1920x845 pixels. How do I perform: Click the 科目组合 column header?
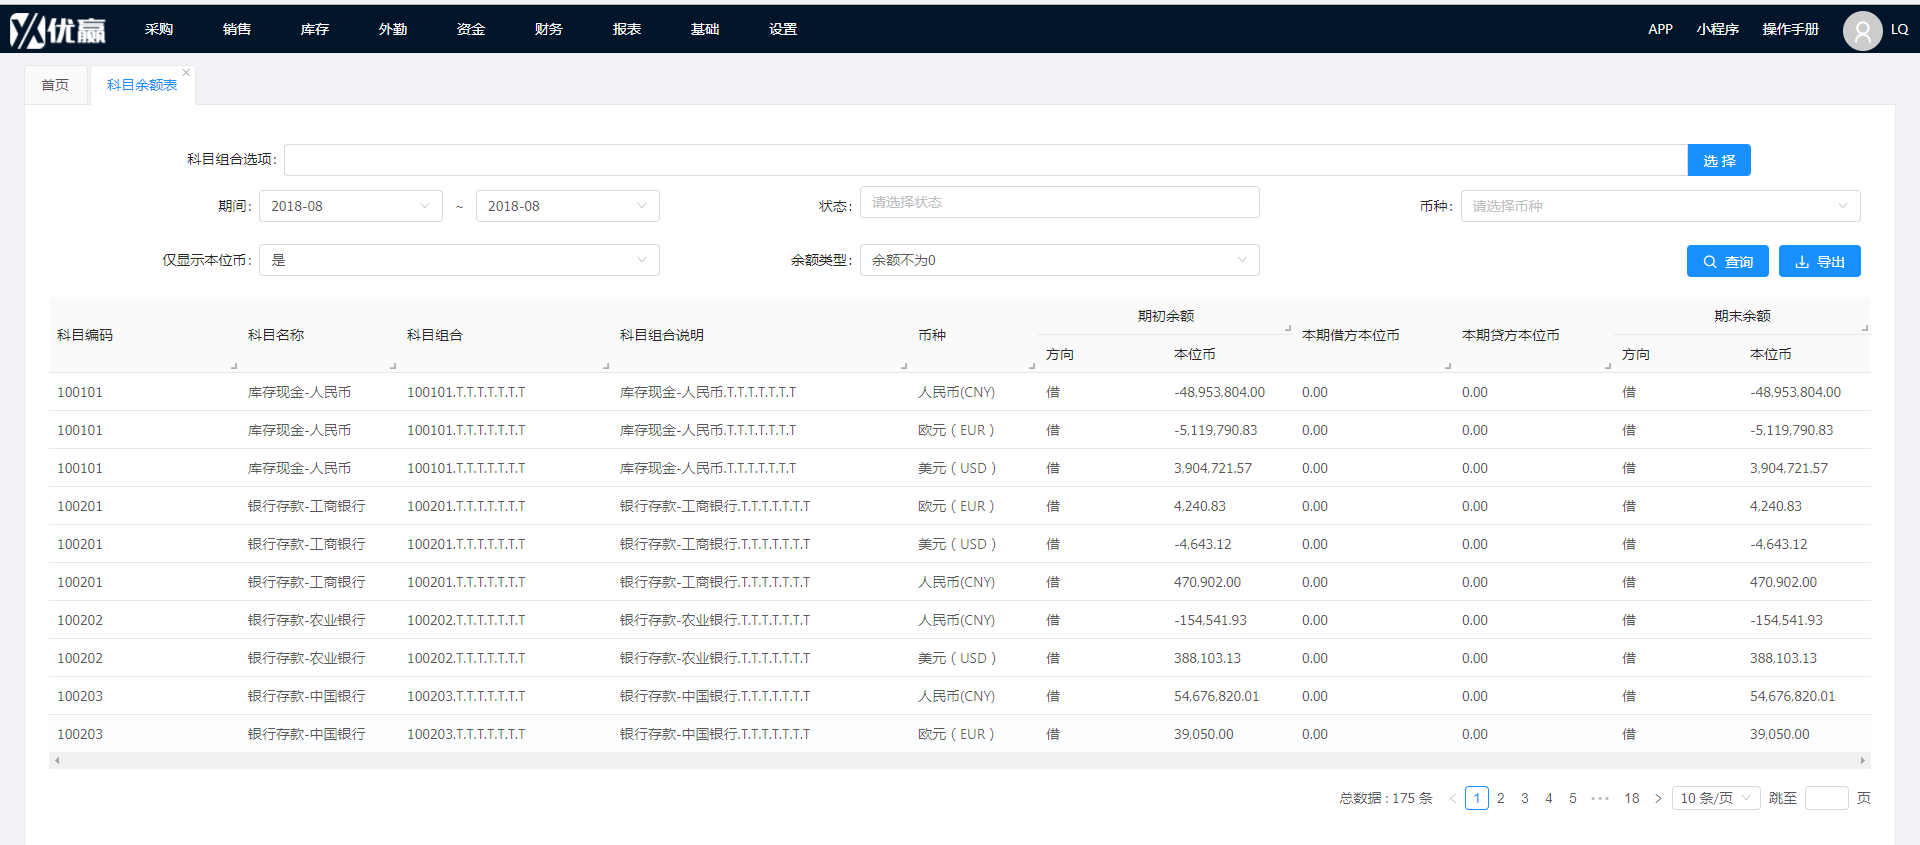pyautogui.click(x=435, y=335)
